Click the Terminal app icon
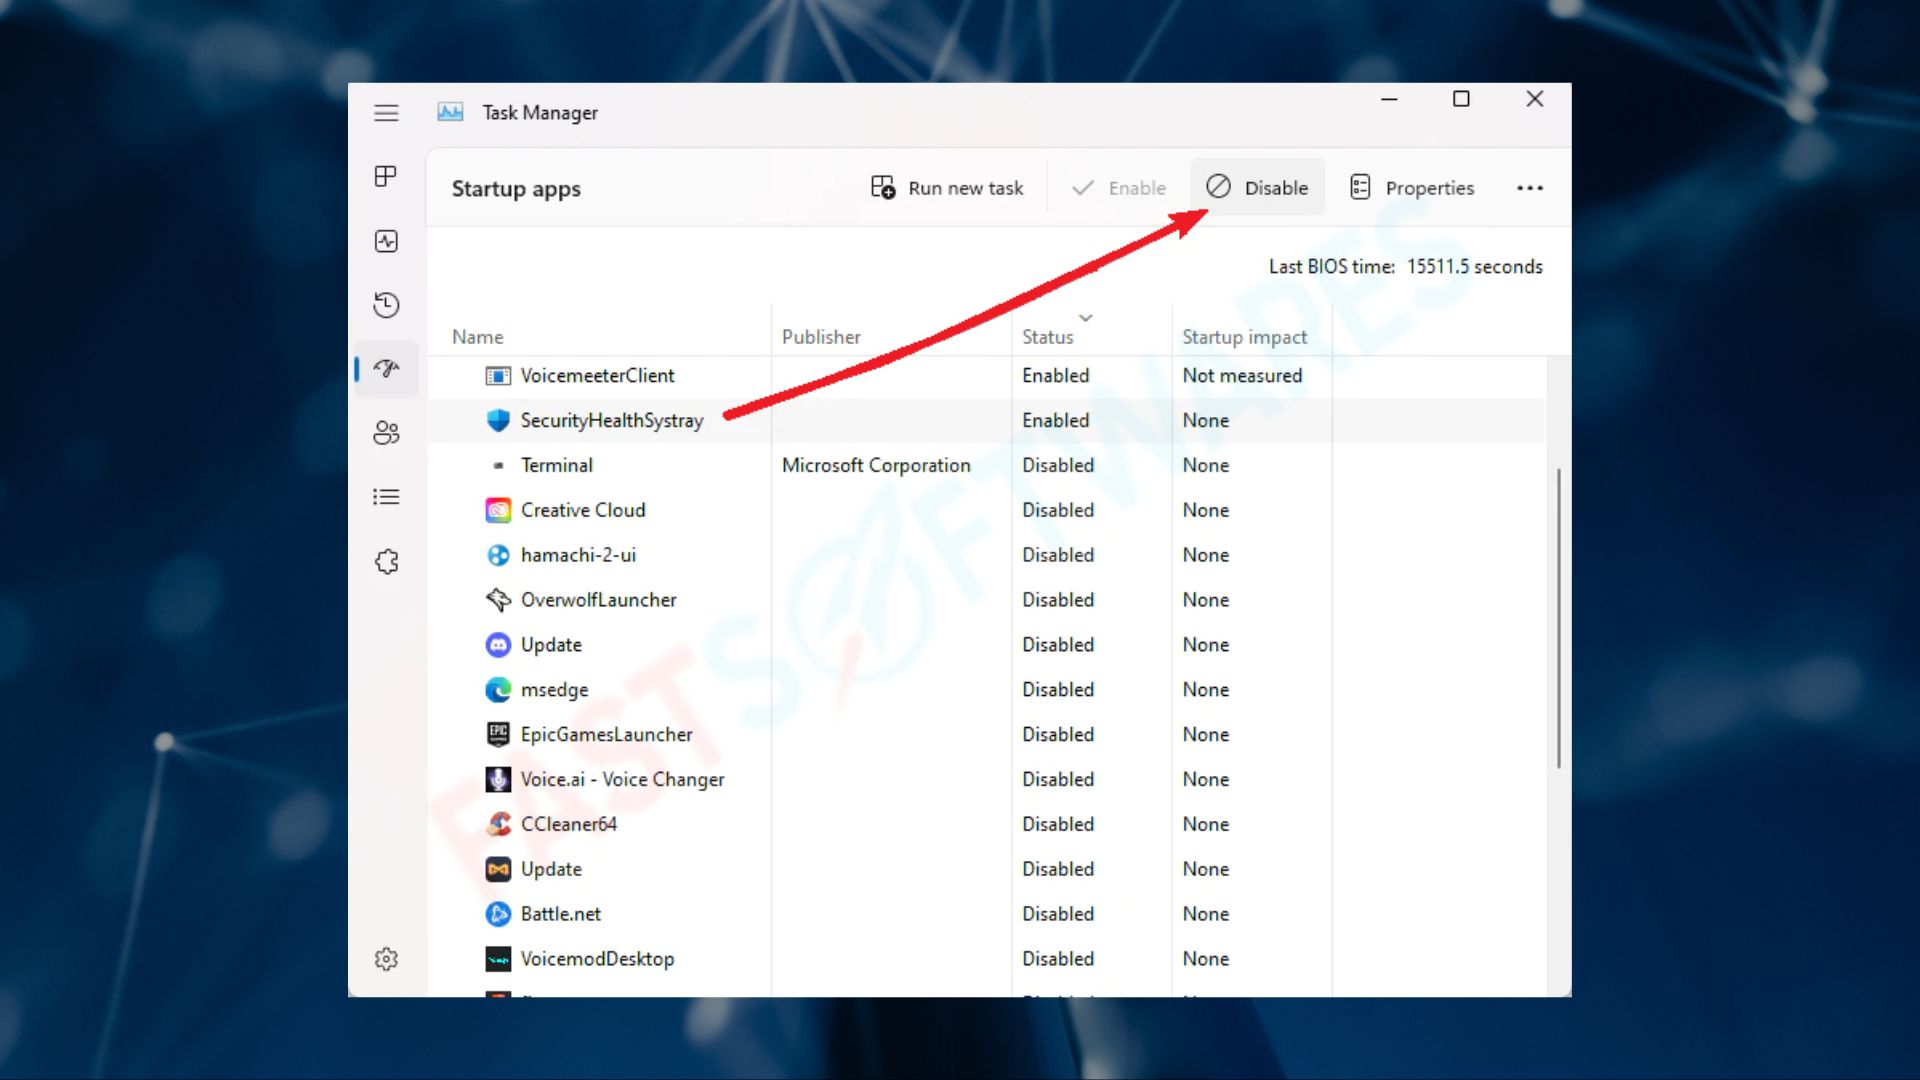This screenshot has width=1920, height=1080. [498, 466]
